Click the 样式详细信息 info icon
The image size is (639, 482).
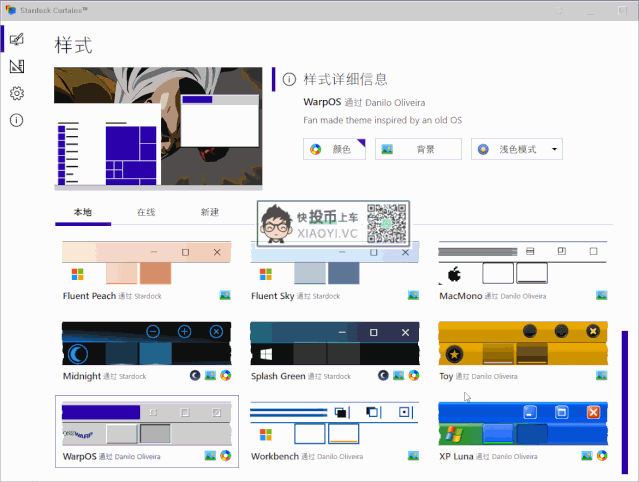289,79
